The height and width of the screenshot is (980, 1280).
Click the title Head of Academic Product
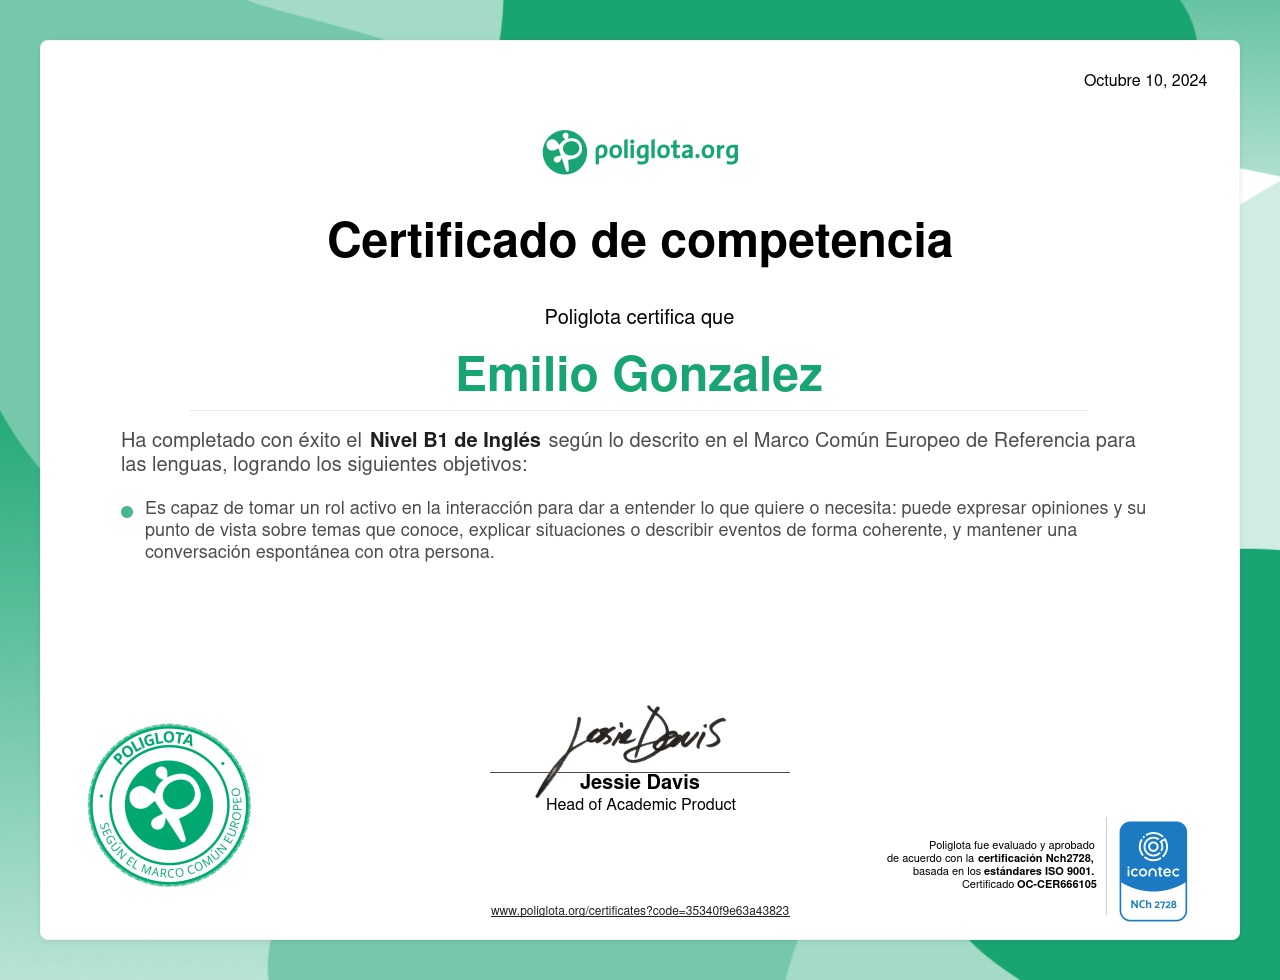[x=641, y=804]
